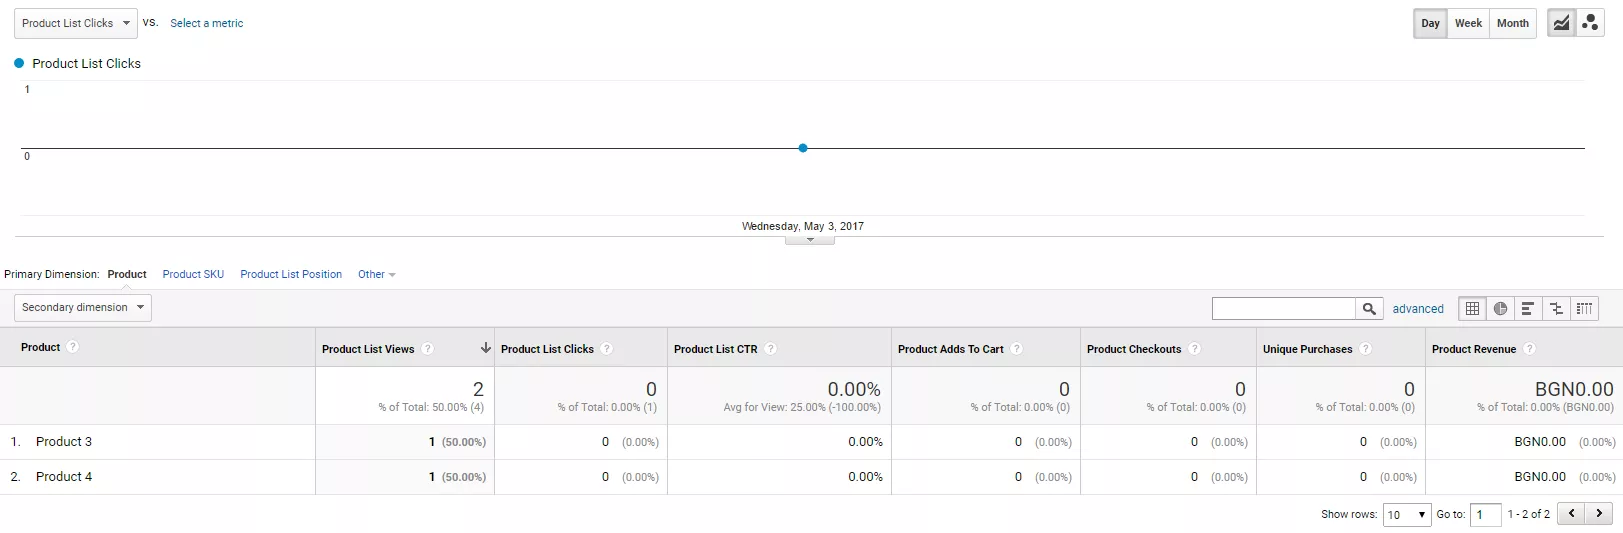Open help for Product List CTR

770,349
